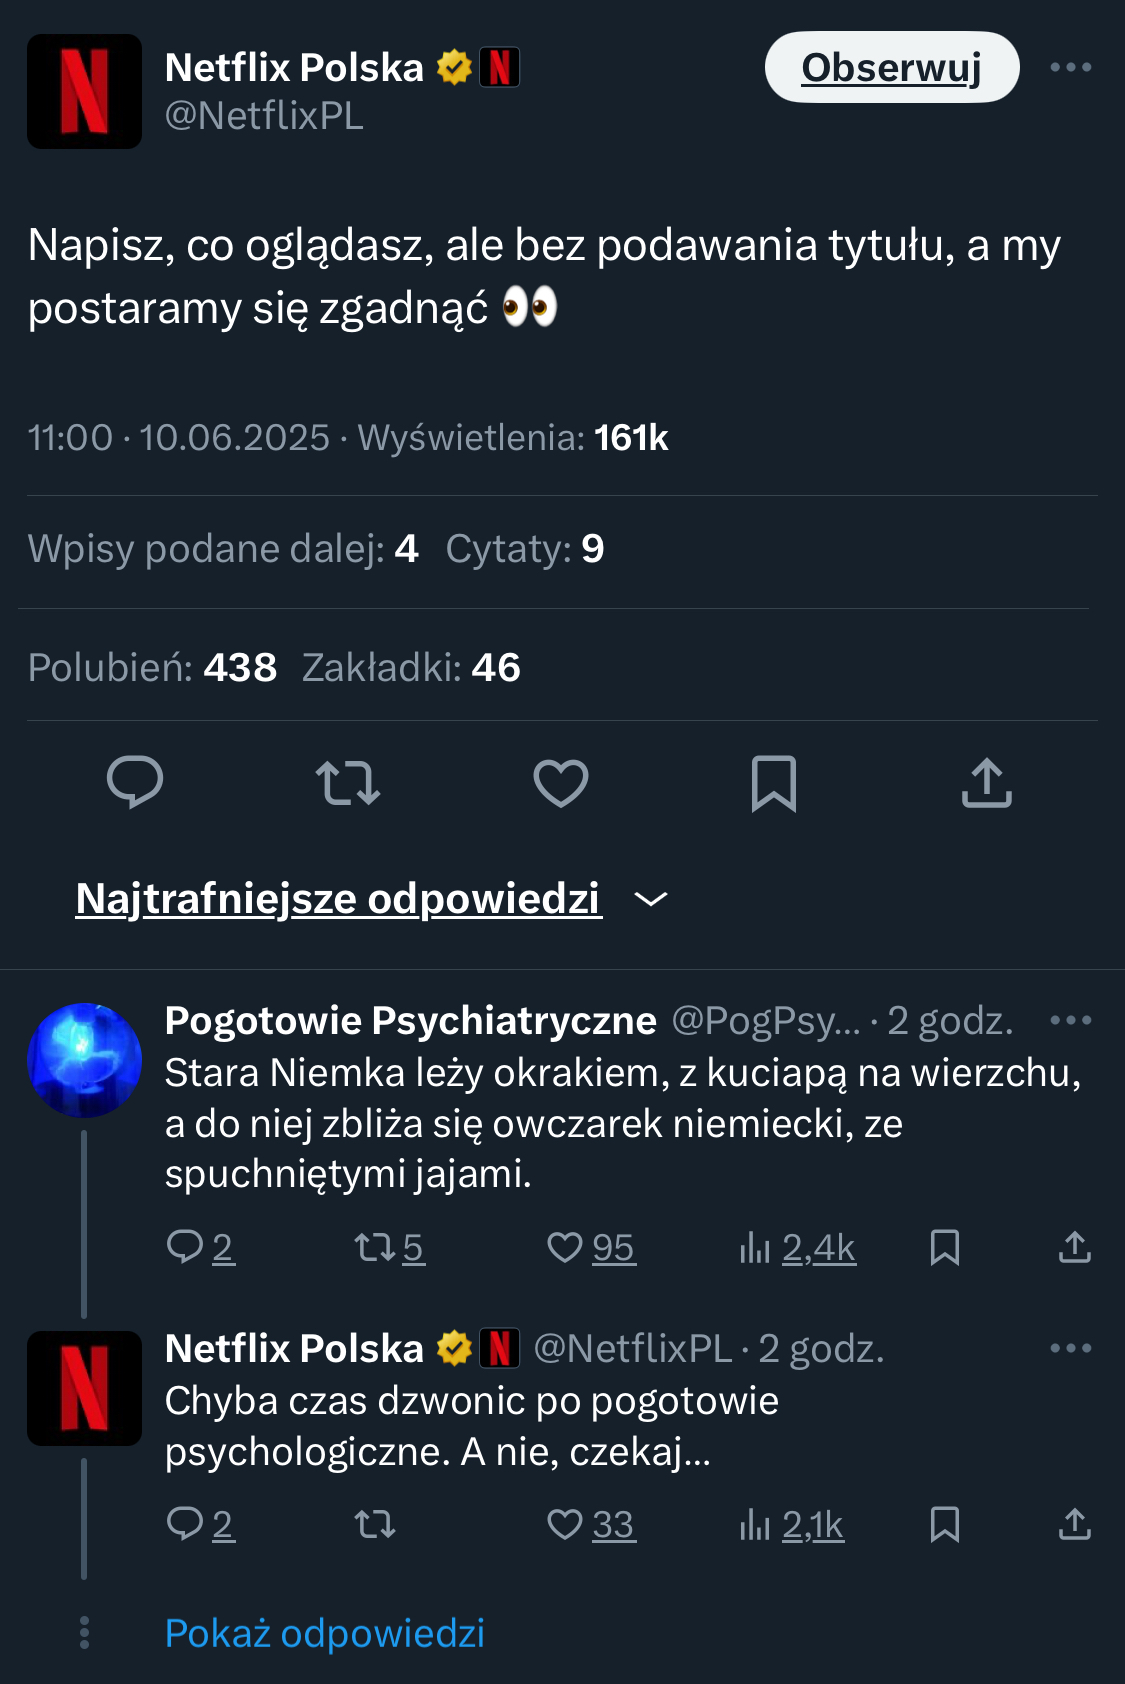The image size is (1125, 1684).
Task: View the Cytaty quotes count
Action: (524, 549)
